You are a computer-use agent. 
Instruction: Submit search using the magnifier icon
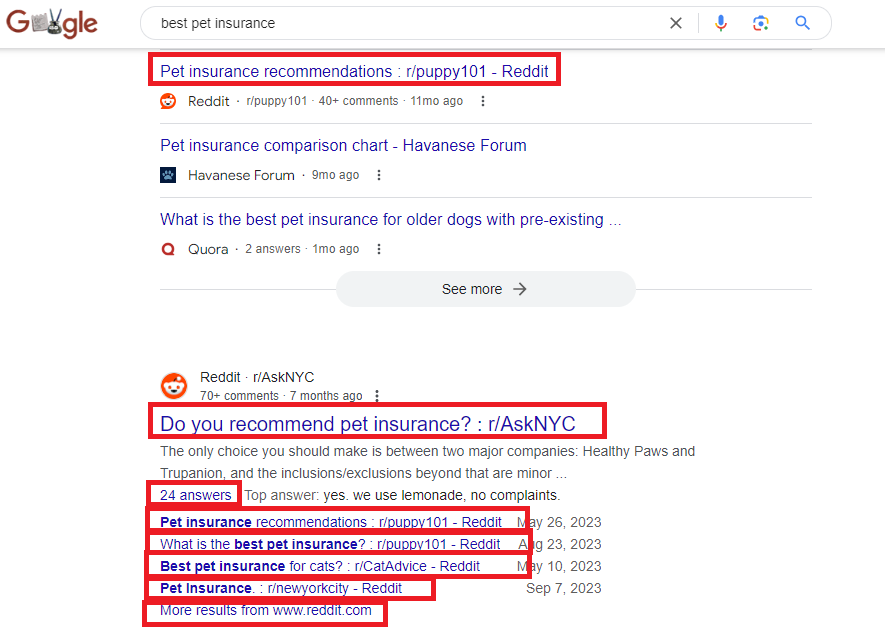[803, 23]
